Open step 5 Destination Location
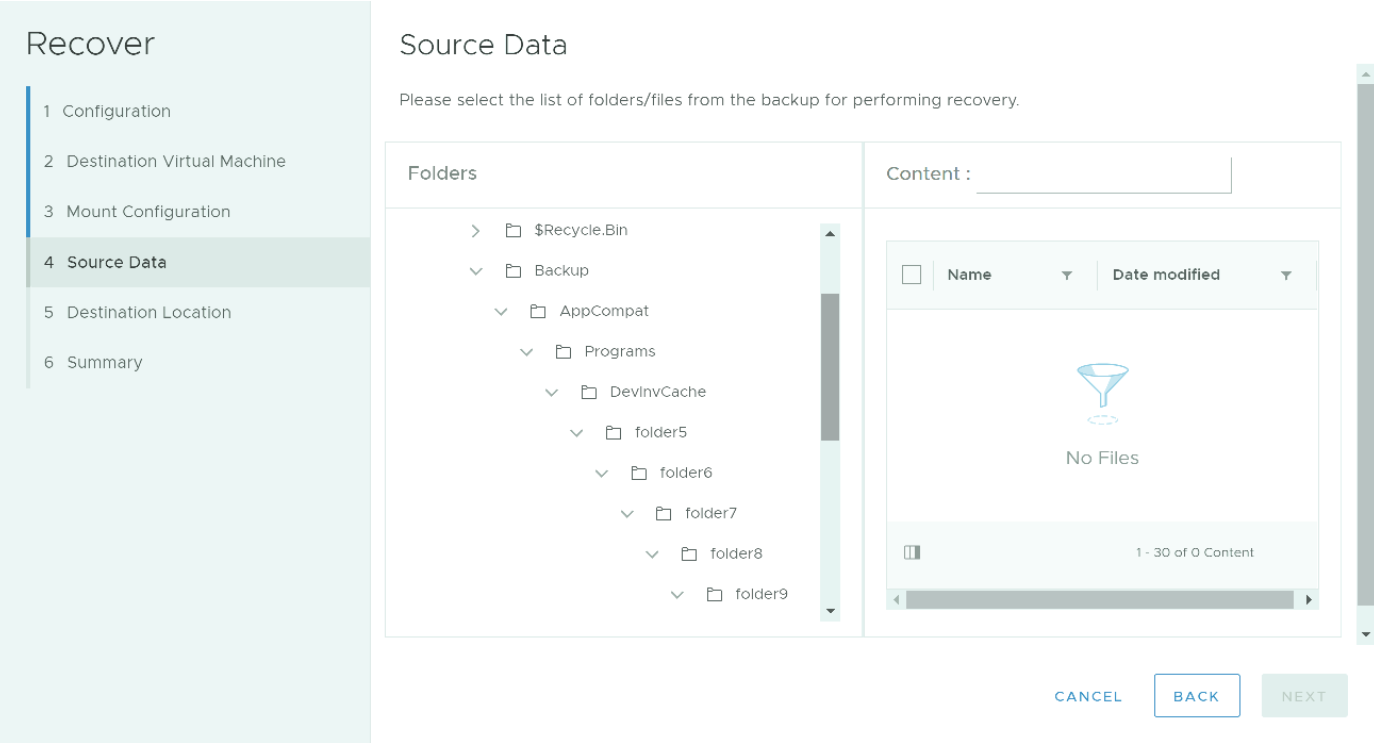This screenshot has height=743, width=1374. 148,312
